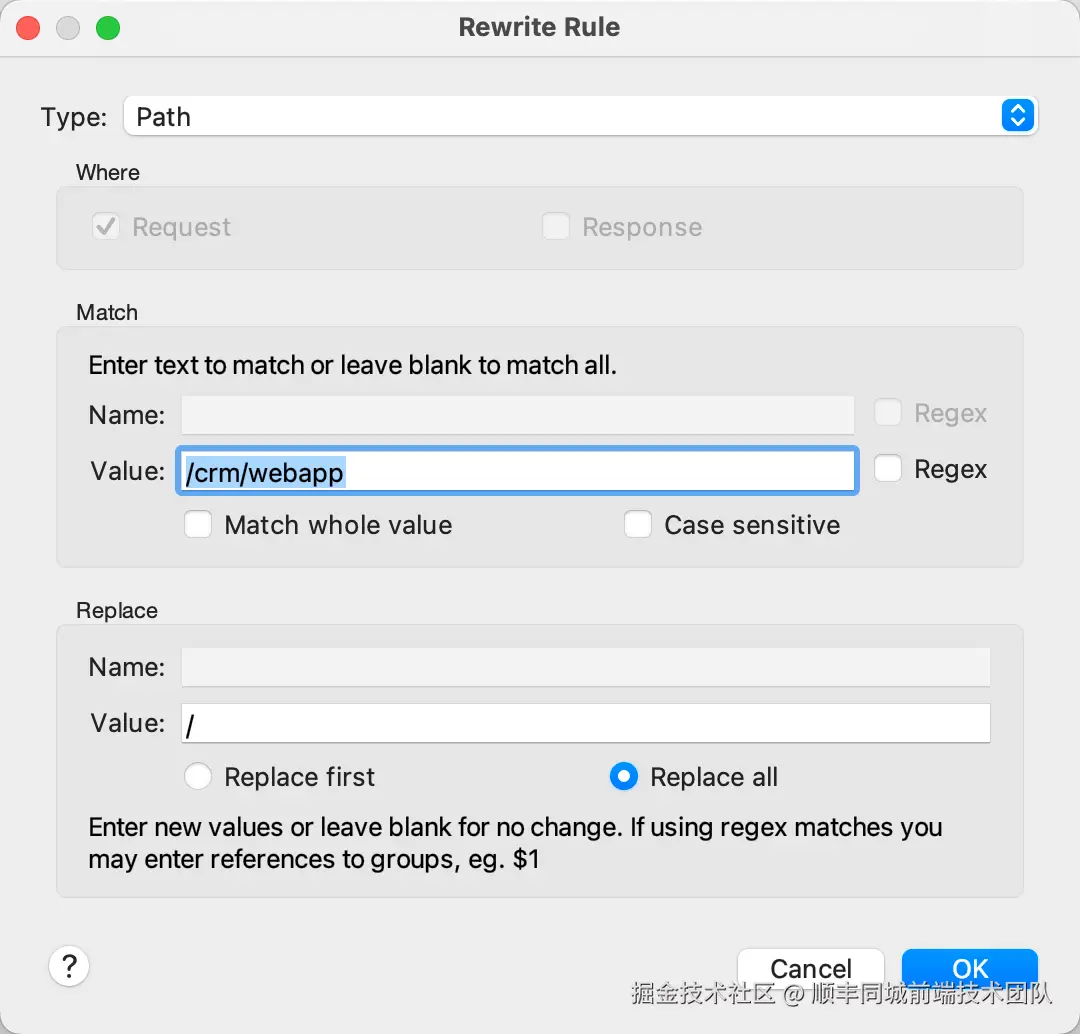This screenshot has height=1034, width=1080.
Task: Enable the Regex checkbox for Match Value
Action: pos(888,469)
